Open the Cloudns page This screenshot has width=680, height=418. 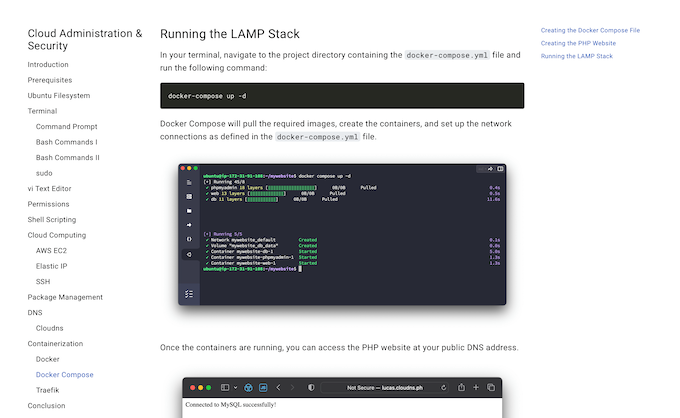49,328
